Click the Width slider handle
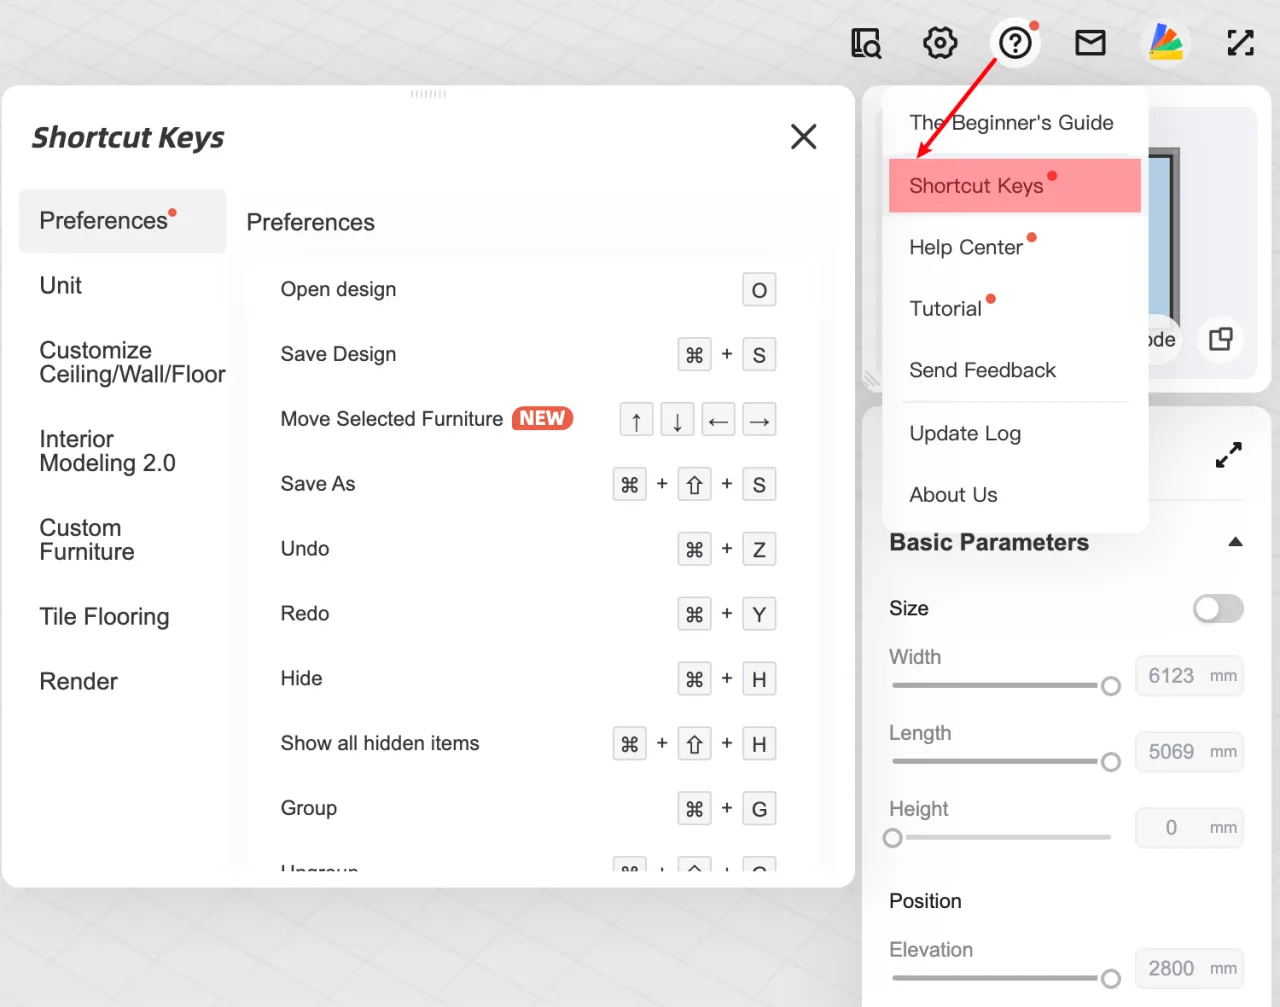 coord(1110,686)
